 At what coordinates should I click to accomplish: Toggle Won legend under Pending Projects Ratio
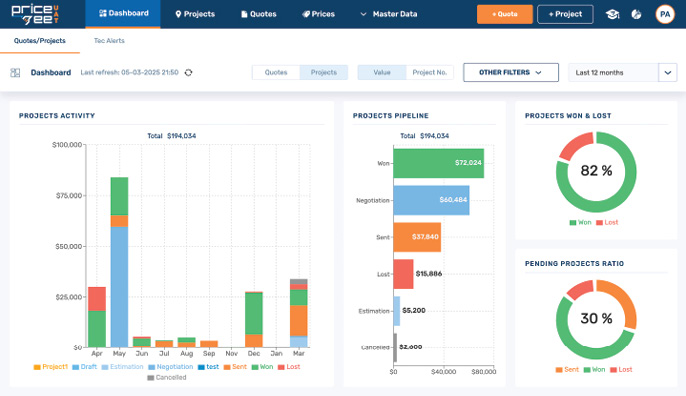tap(594, 369)
